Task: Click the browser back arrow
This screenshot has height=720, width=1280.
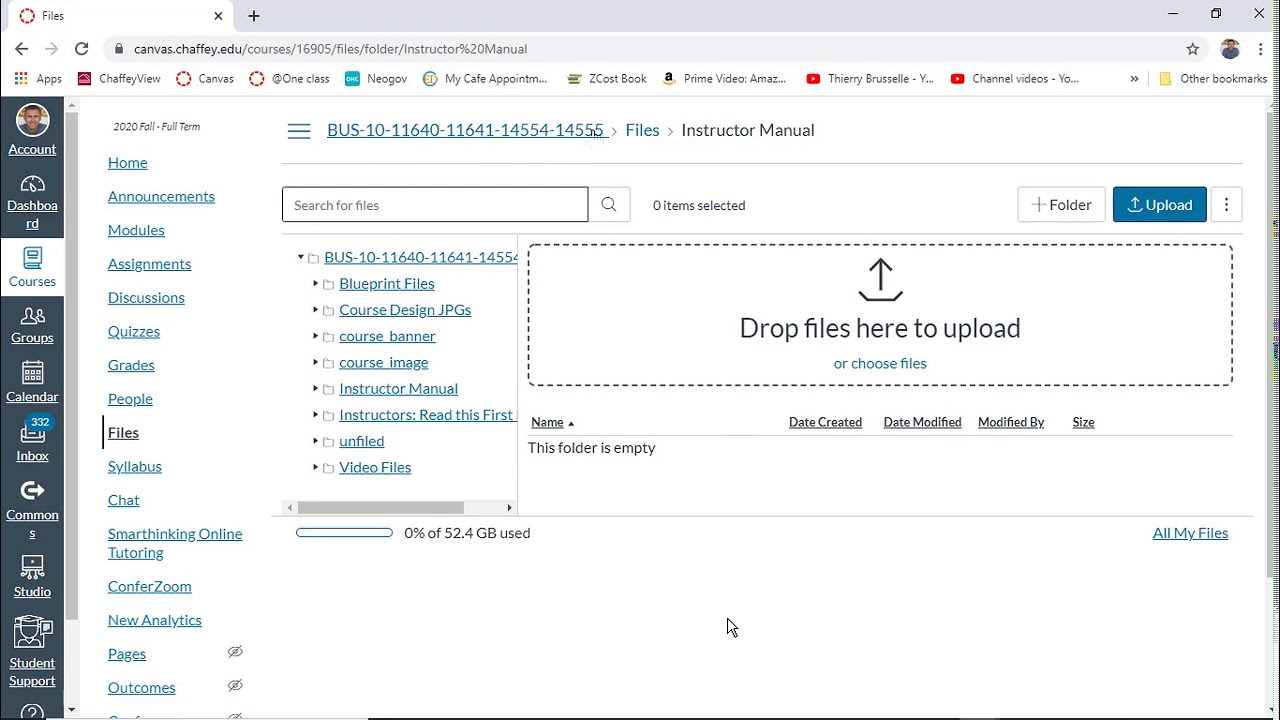Action: point(22,48)
